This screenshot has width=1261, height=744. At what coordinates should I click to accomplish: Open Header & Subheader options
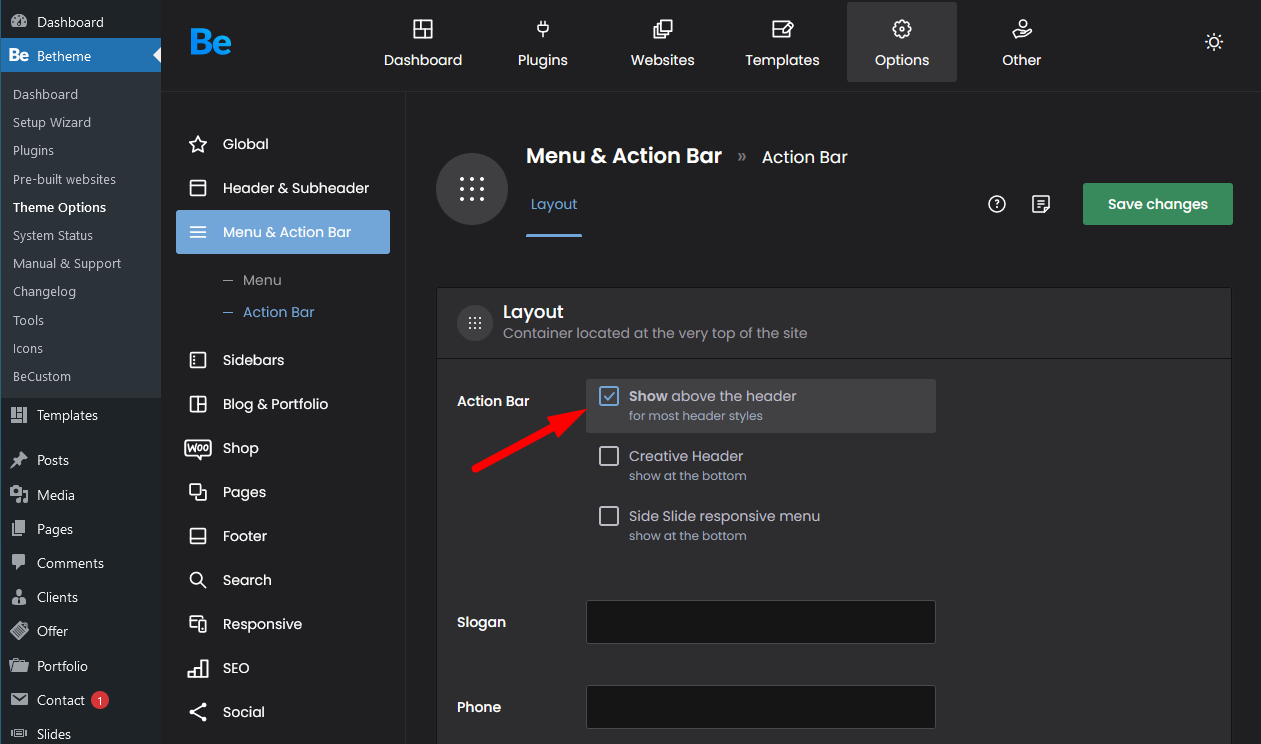[283, 188]
